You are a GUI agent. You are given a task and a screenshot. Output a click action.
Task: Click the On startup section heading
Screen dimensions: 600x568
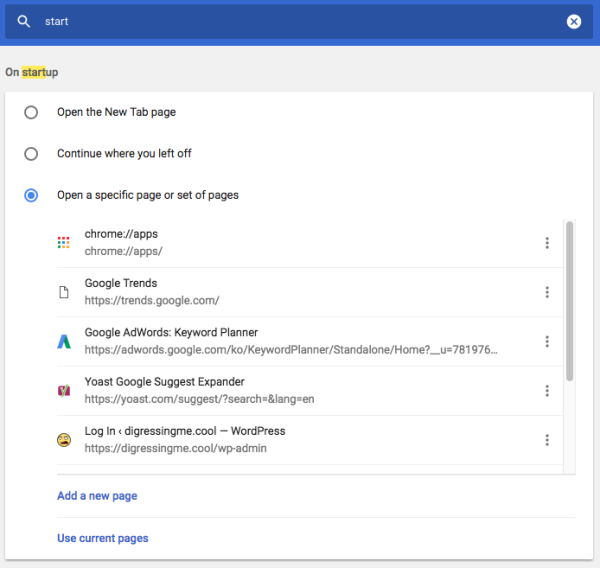pos(32,72)
